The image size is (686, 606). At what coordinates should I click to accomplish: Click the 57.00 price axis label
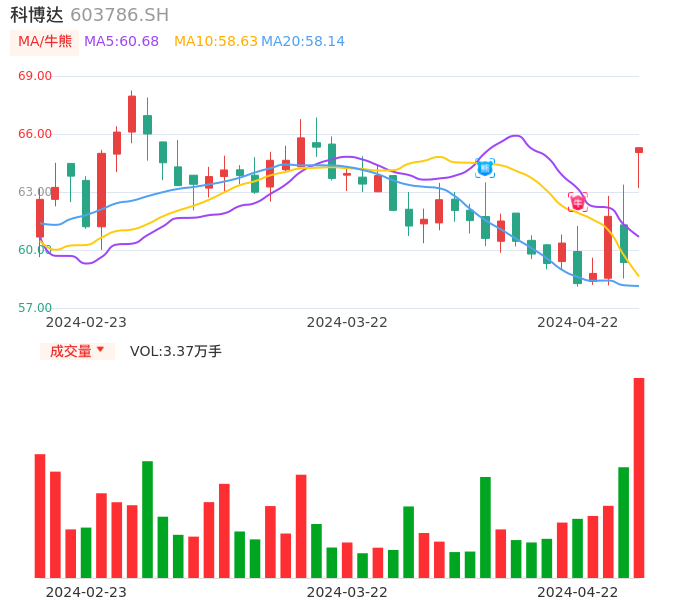[35, 308]
